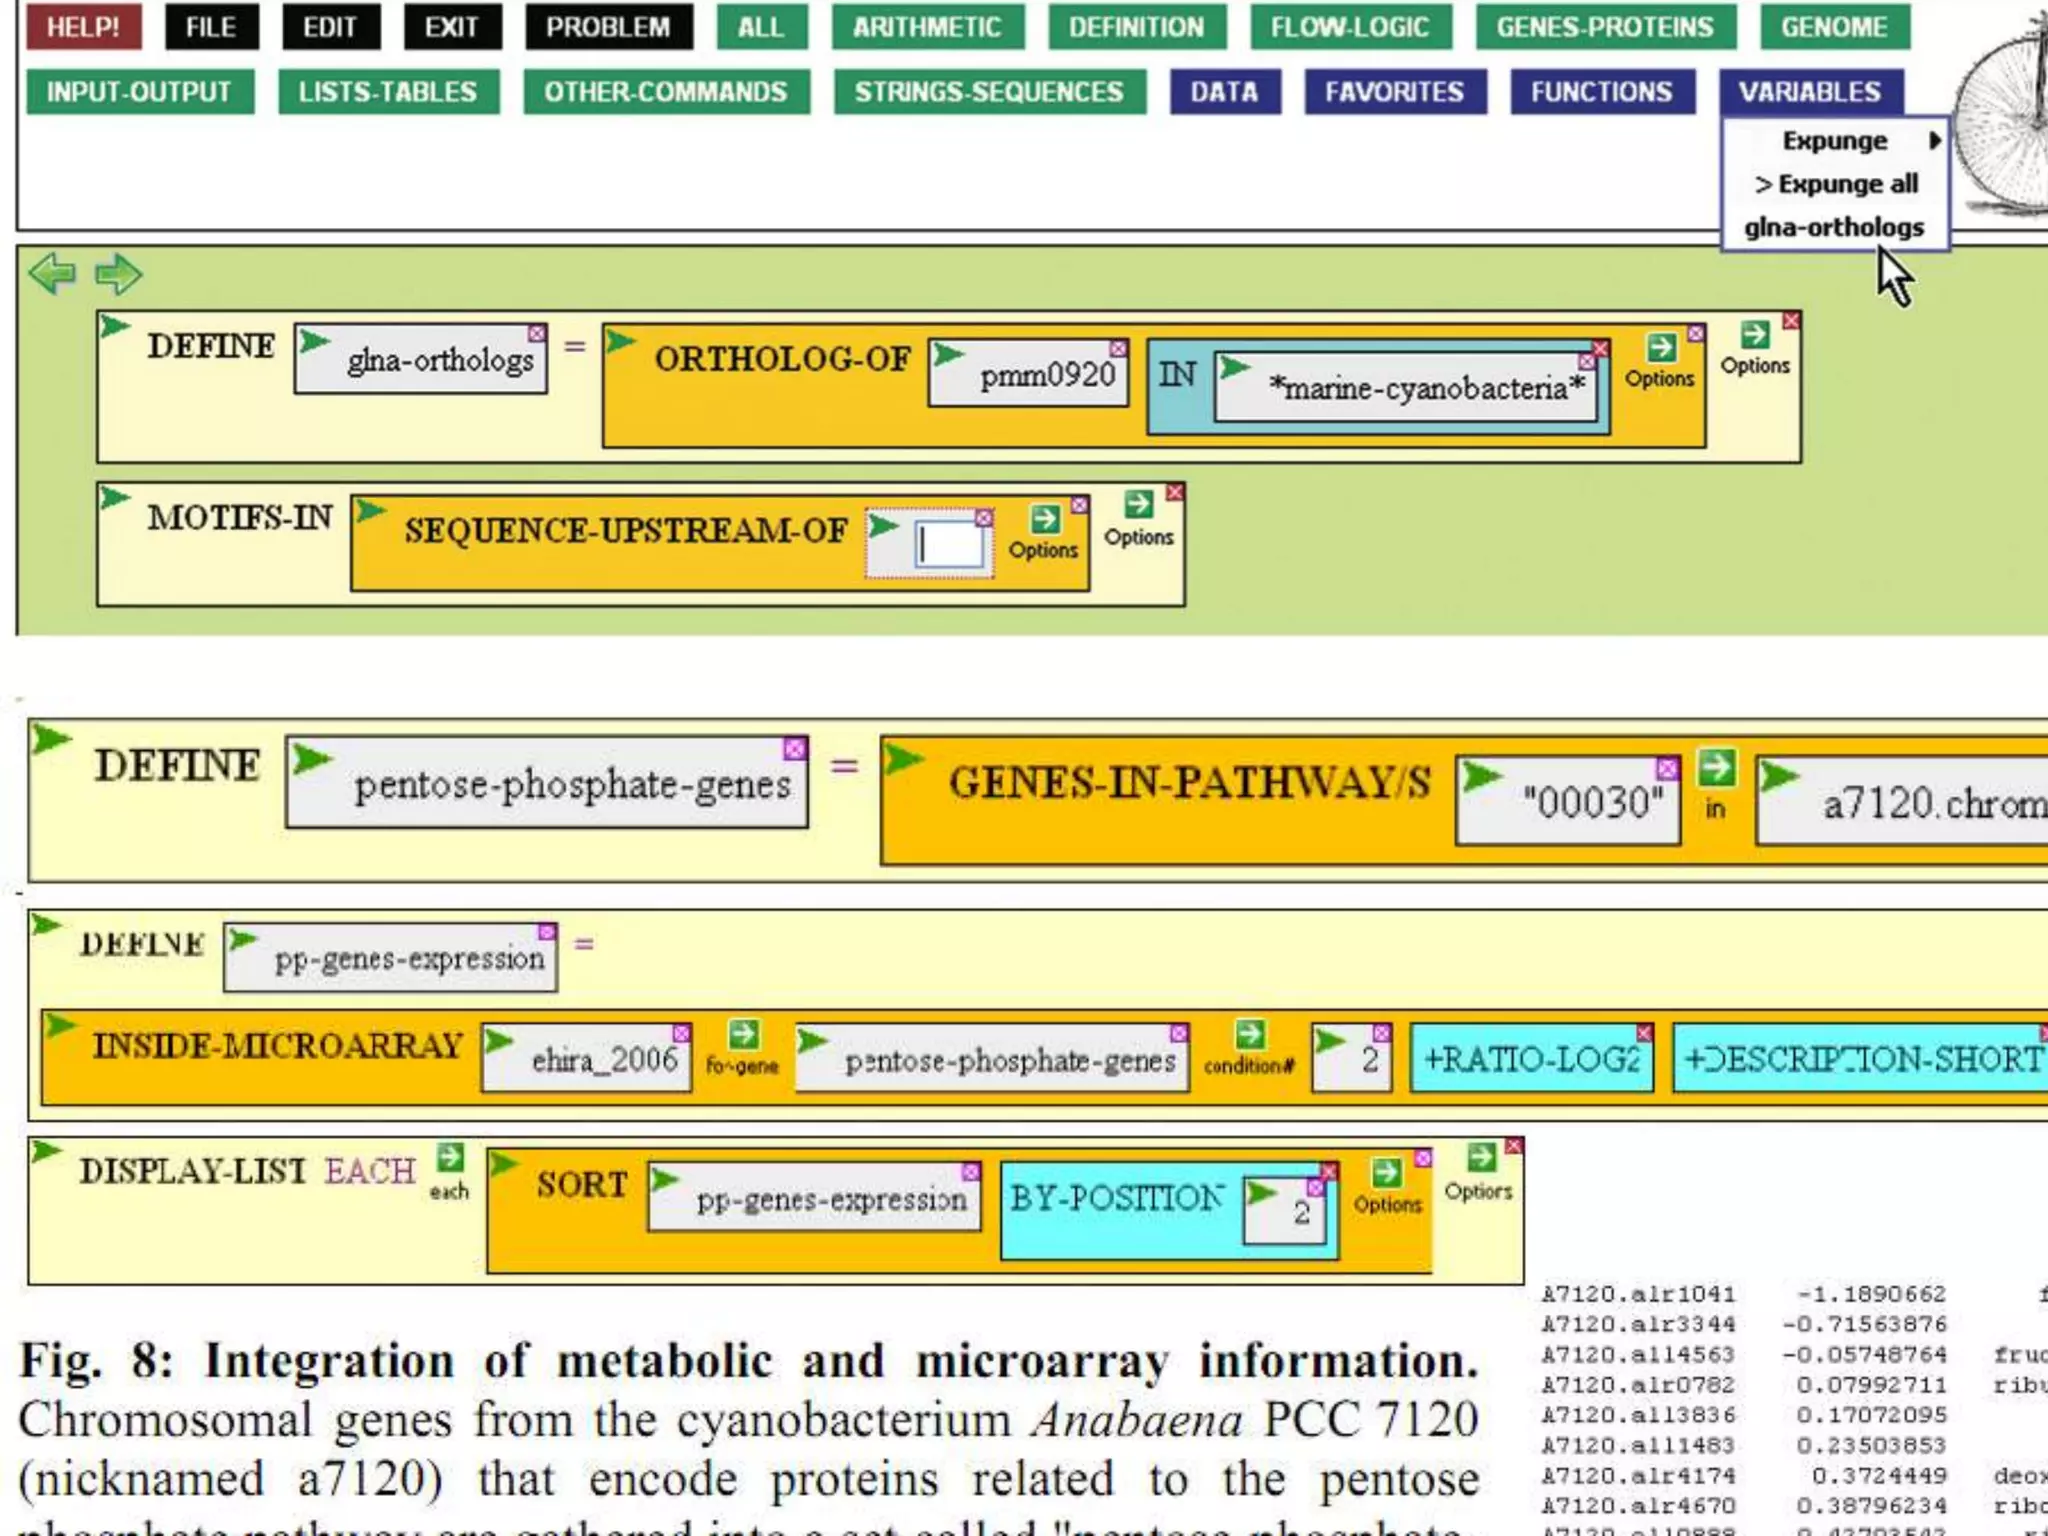Click red close box on top DEFINE block
The image size is (2048, 1536).
click(1791, 321)
